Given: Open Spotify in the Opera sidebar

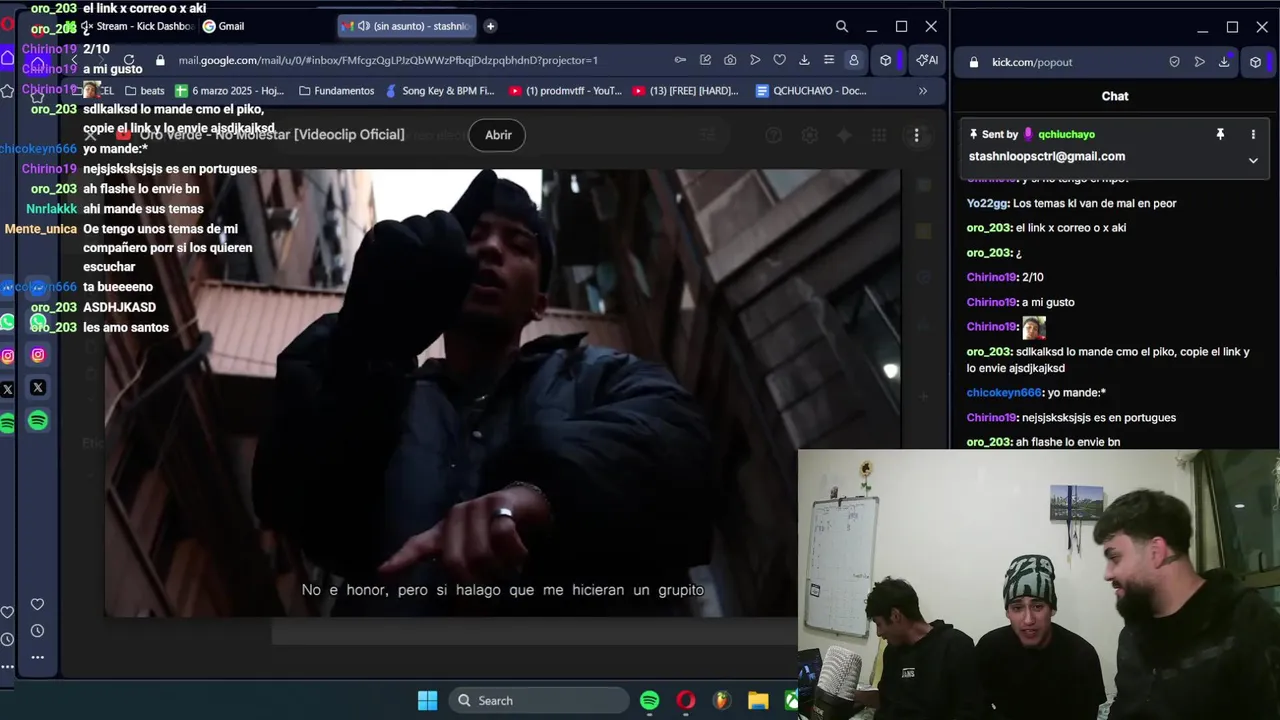Looking at the screenshot, I should tap(38, 421).
